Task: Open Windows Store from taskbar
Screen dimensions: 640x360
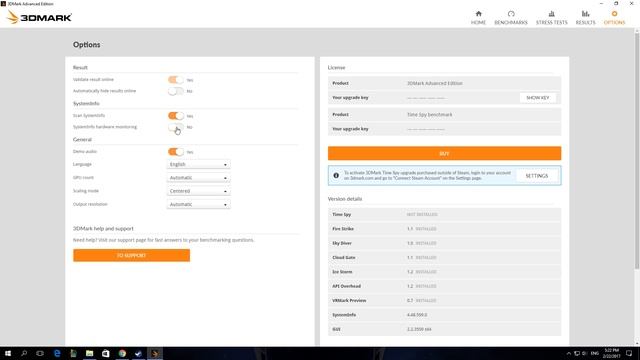Action: click(x=106, y=353)
